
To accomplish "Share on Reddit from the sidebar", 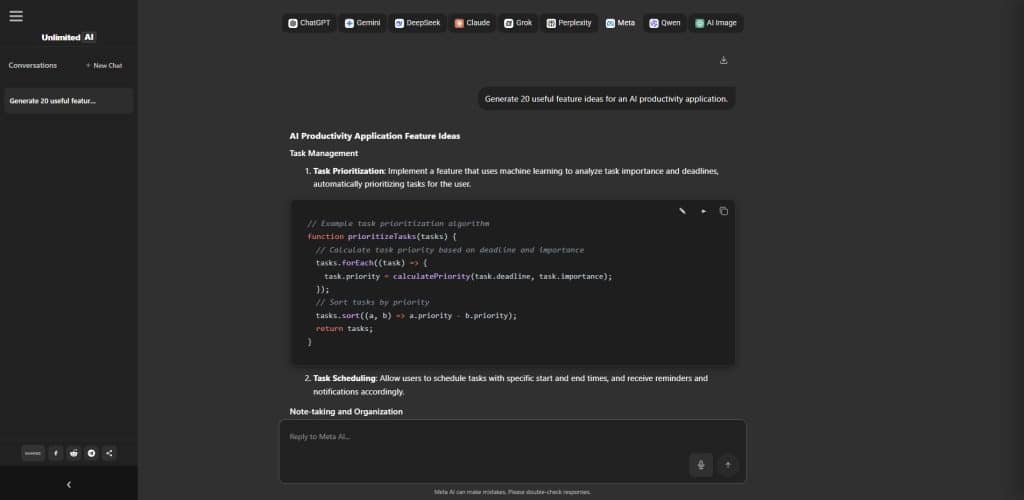I will point(74,453).
